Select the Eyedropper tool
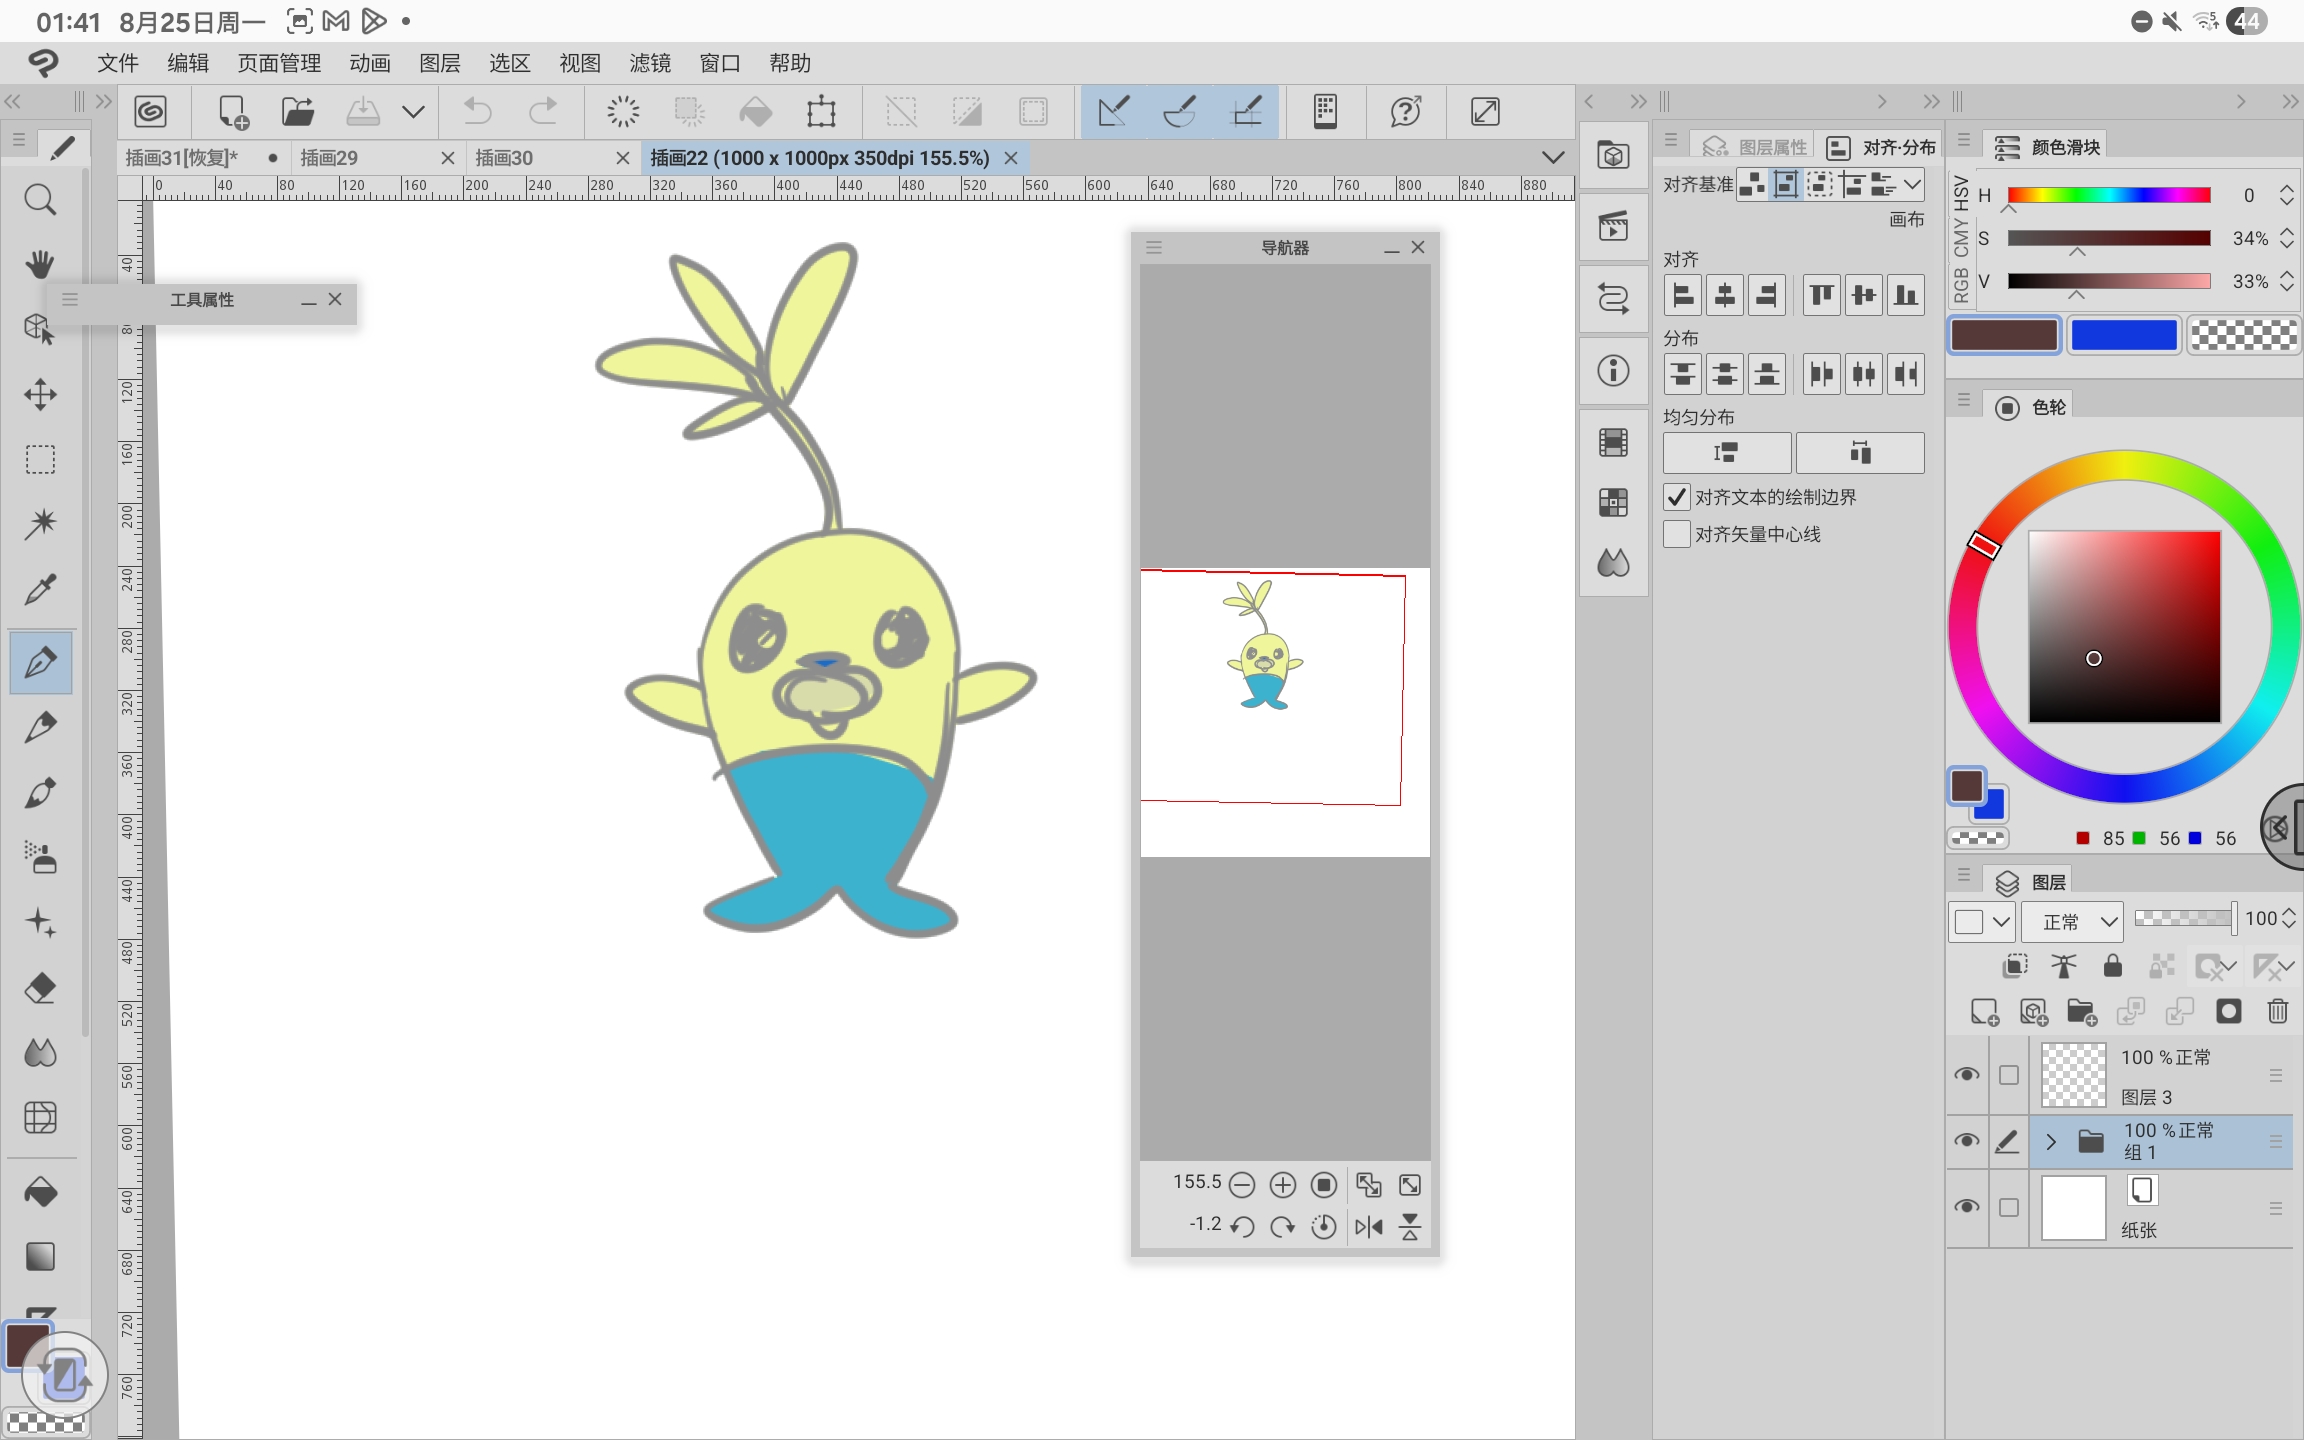The image size is (2304, 1440). [x=40, y=590]
